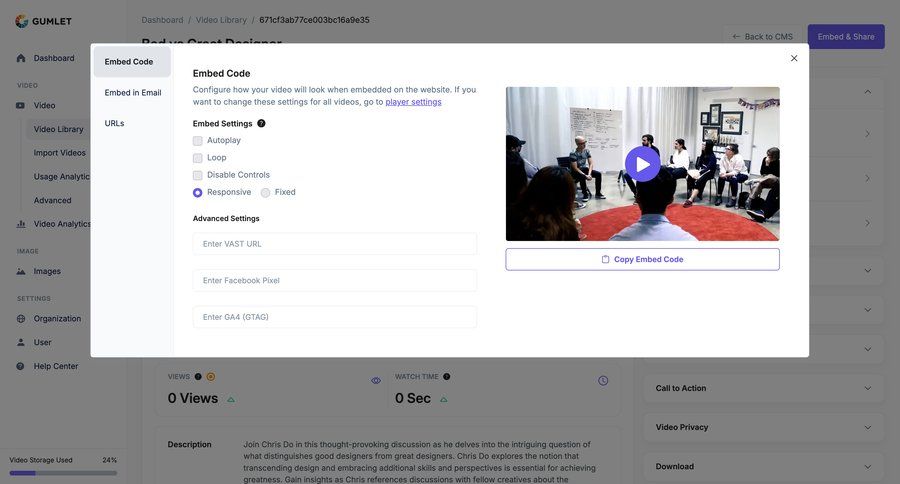Open the URLs tab
The height and width of the screenshot is (484, 900).
coord(115,124)
